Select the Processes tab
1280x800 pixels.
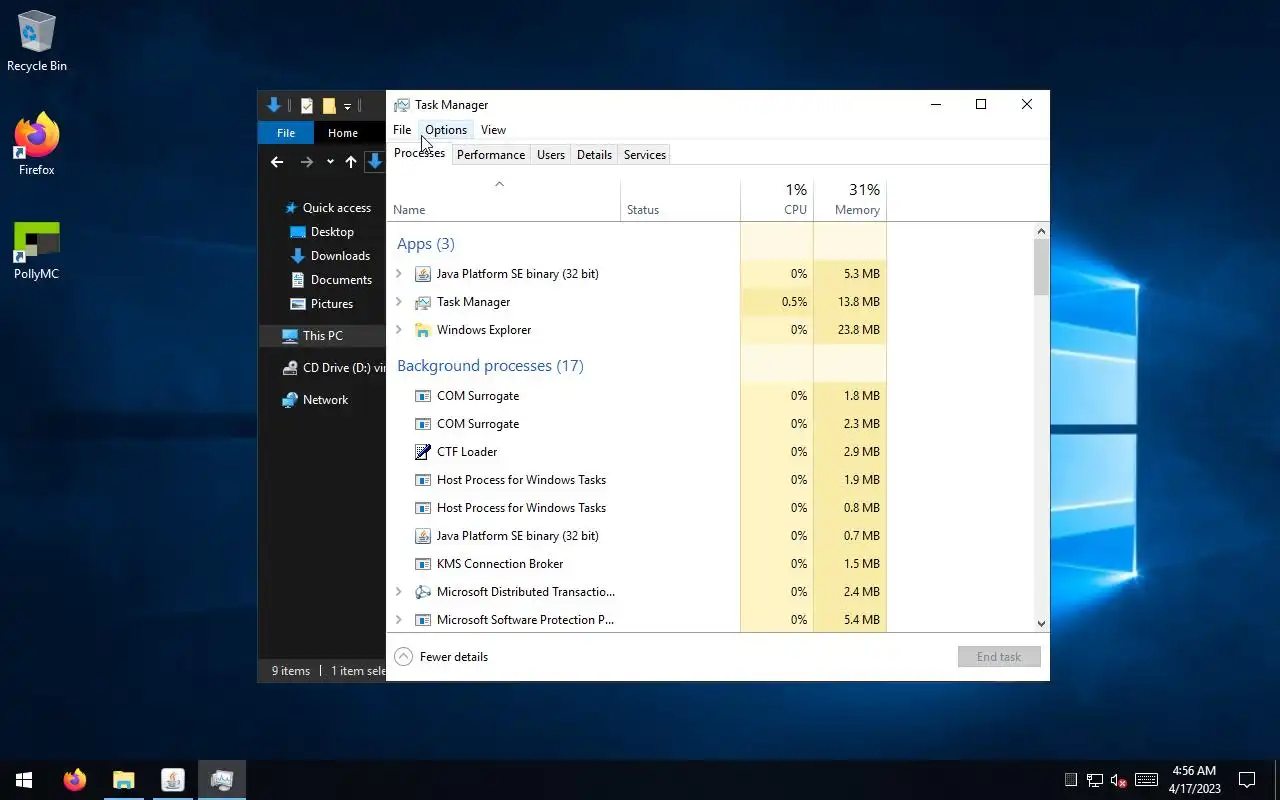[x=419, y=153]
